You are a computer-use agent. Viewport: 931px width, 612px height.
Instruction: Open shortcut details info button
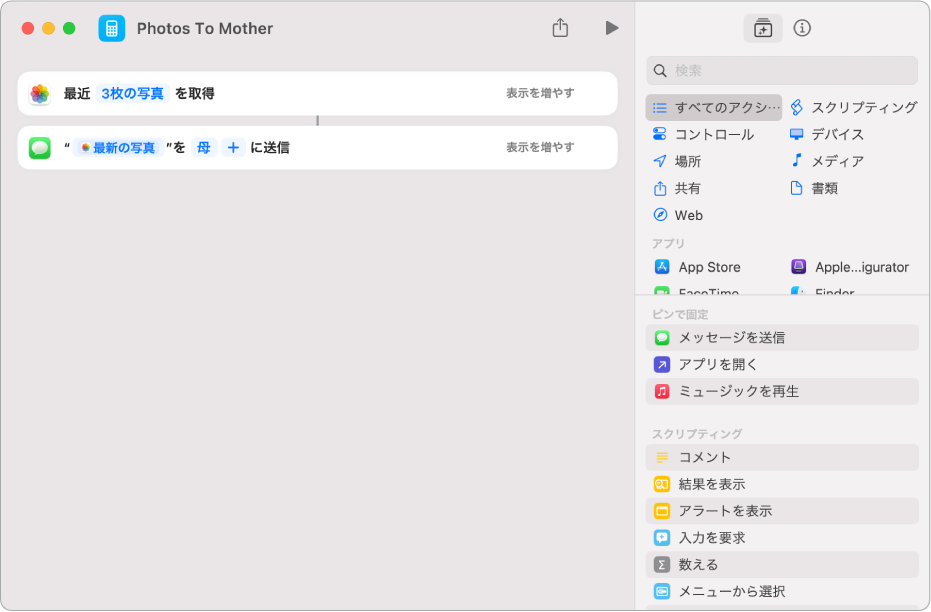click(802, 28)
